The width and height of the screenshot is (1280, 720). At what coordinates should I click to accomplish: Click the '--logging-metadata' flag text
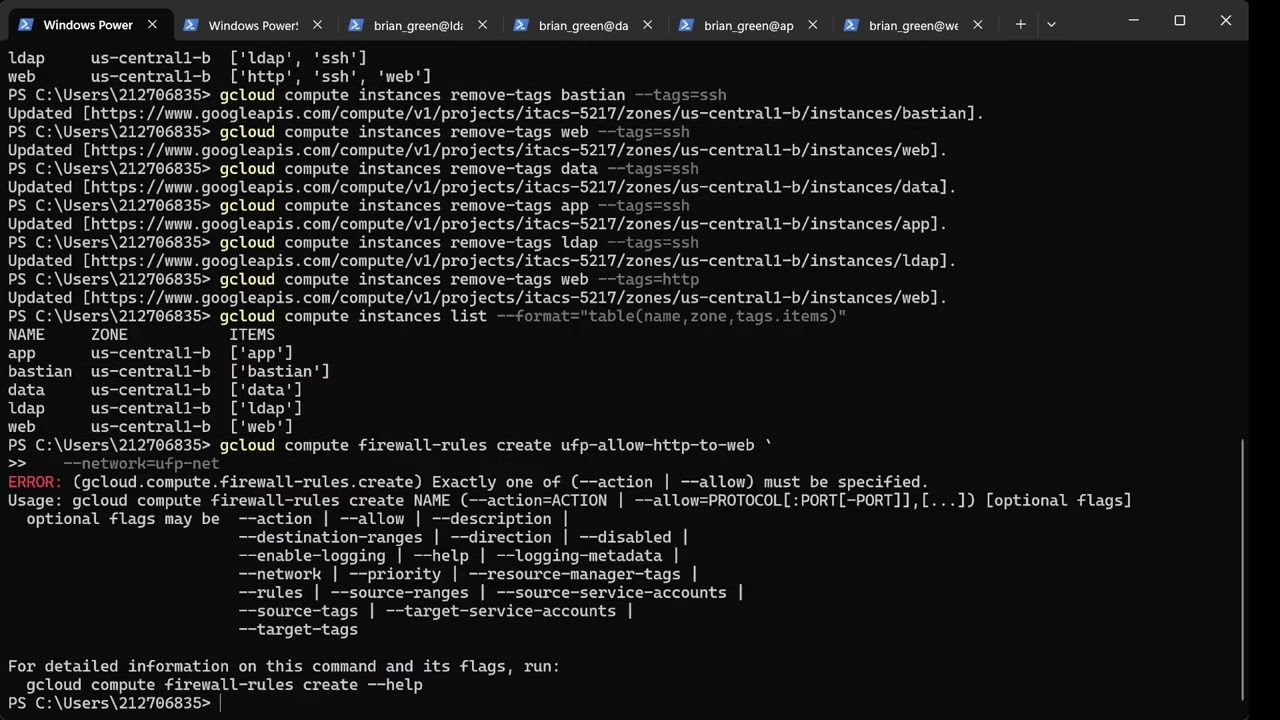[x=579, y=556]
